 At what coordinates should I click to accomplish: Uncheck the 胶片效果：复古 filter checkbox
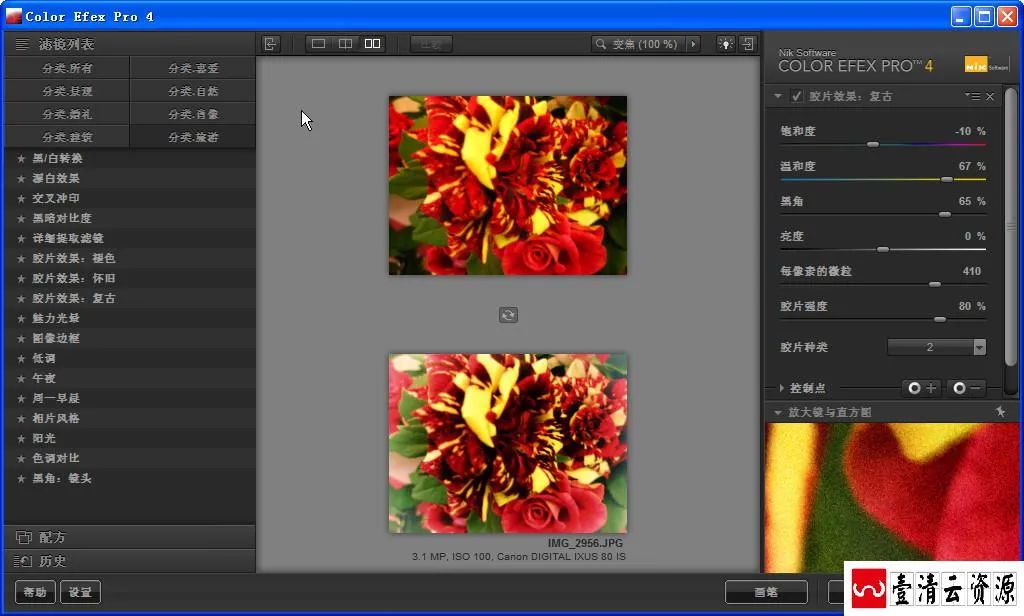pyautogui.click(x=797, y=97)
